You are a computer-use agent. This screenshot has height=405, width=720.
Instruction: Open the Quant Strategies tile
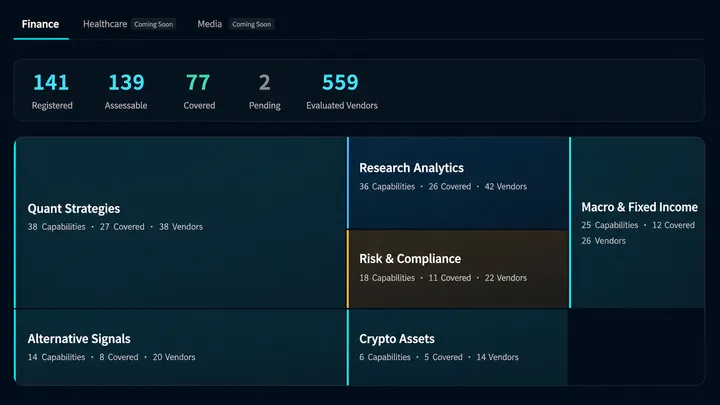tap(180, 222)
